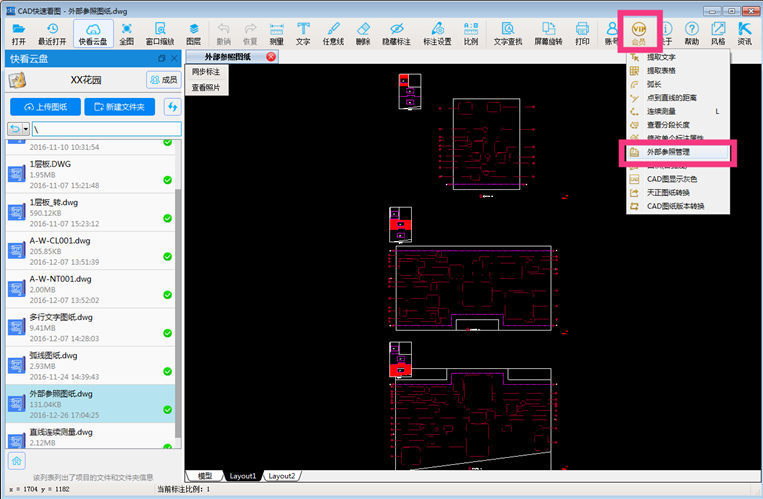The image size is (763, 499).
Task: Open the 账号 account icon
Action: [x=611, y=34]
